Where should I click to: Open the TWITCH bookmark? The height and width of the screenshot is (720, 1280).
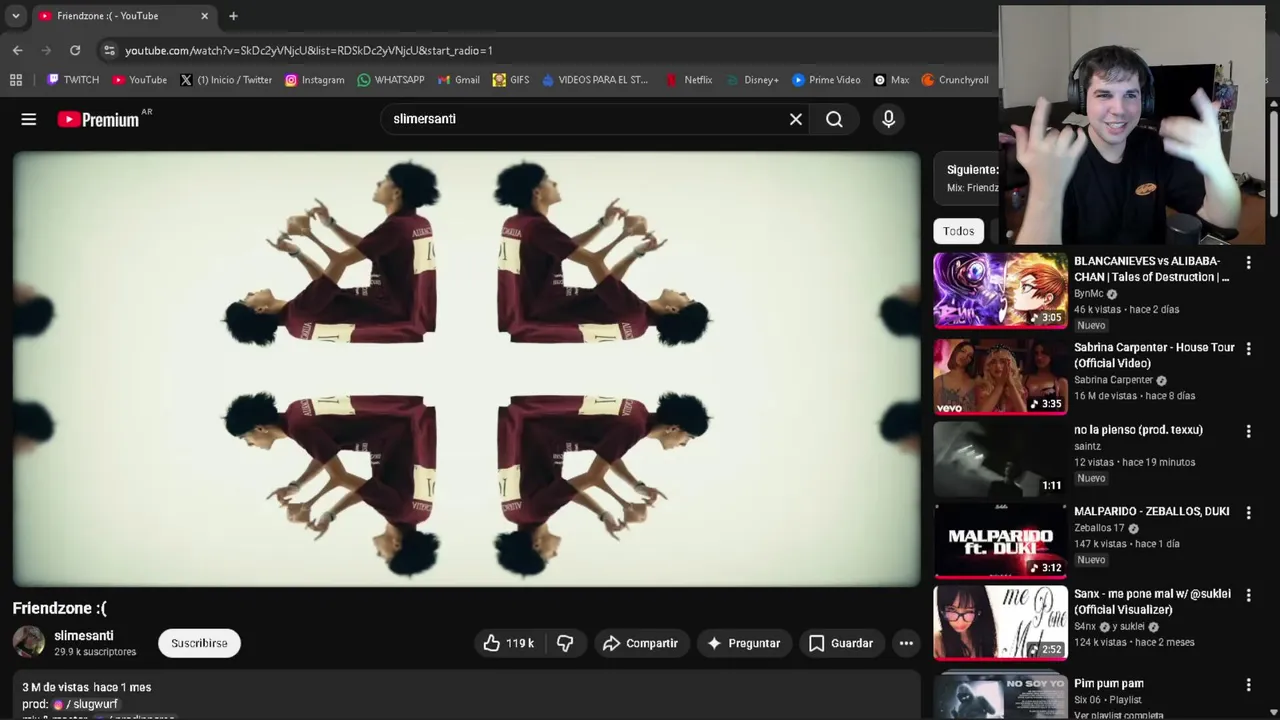[73, 80]
